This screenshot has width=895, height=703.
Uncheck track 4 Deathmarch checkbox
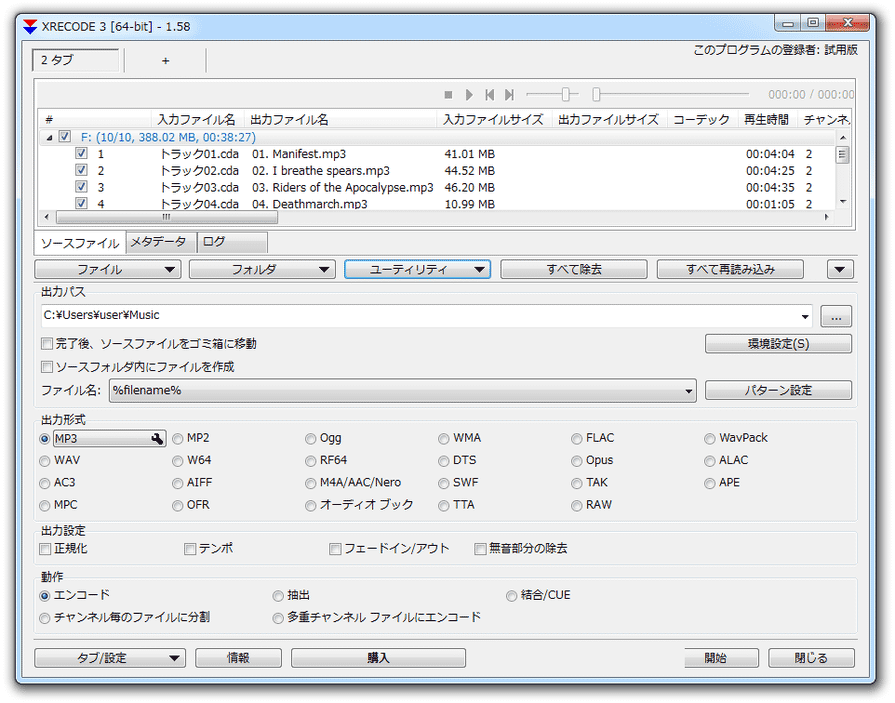[x=82, y=203]
